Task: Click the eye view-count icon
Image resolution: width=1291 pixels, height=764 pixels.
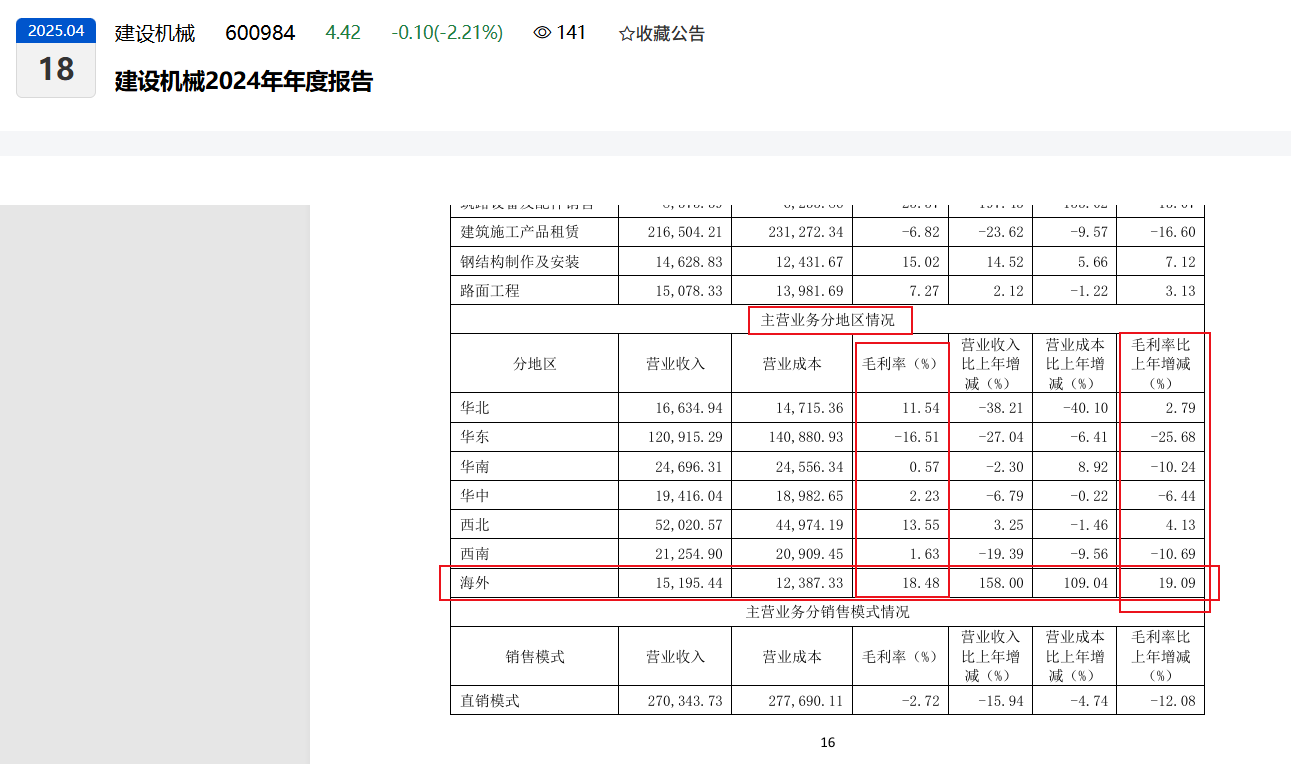Action: click(542, 33)
